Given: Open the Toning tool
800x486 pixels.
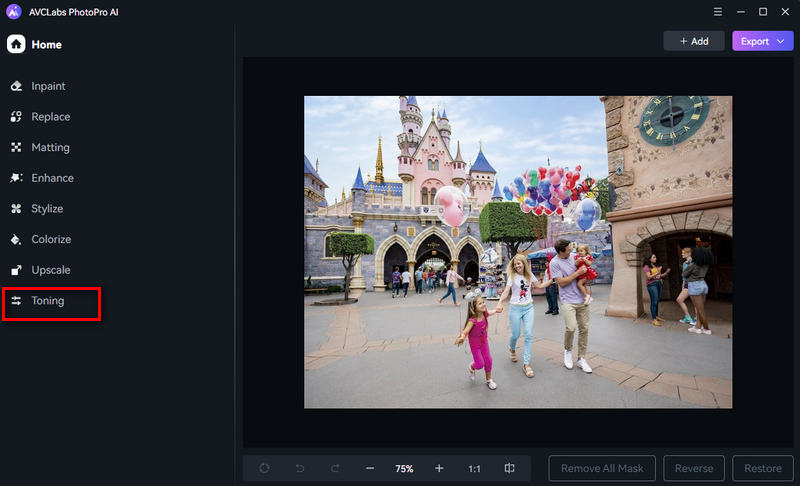Looking at the screenshot, I should [48, 301].
